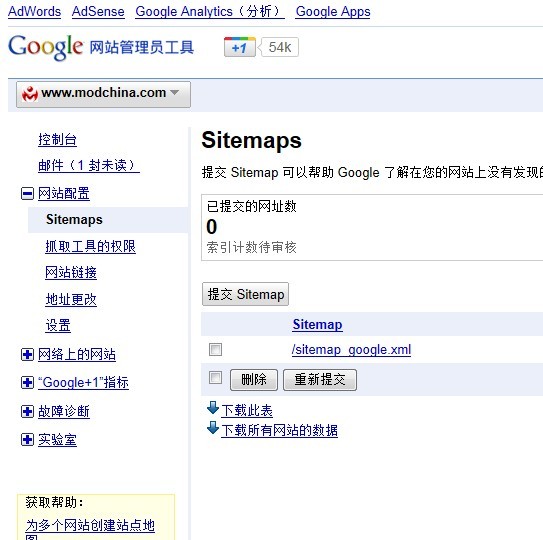Click the 54k count bubble
The image size is (543, 540).
click(280, 47)
